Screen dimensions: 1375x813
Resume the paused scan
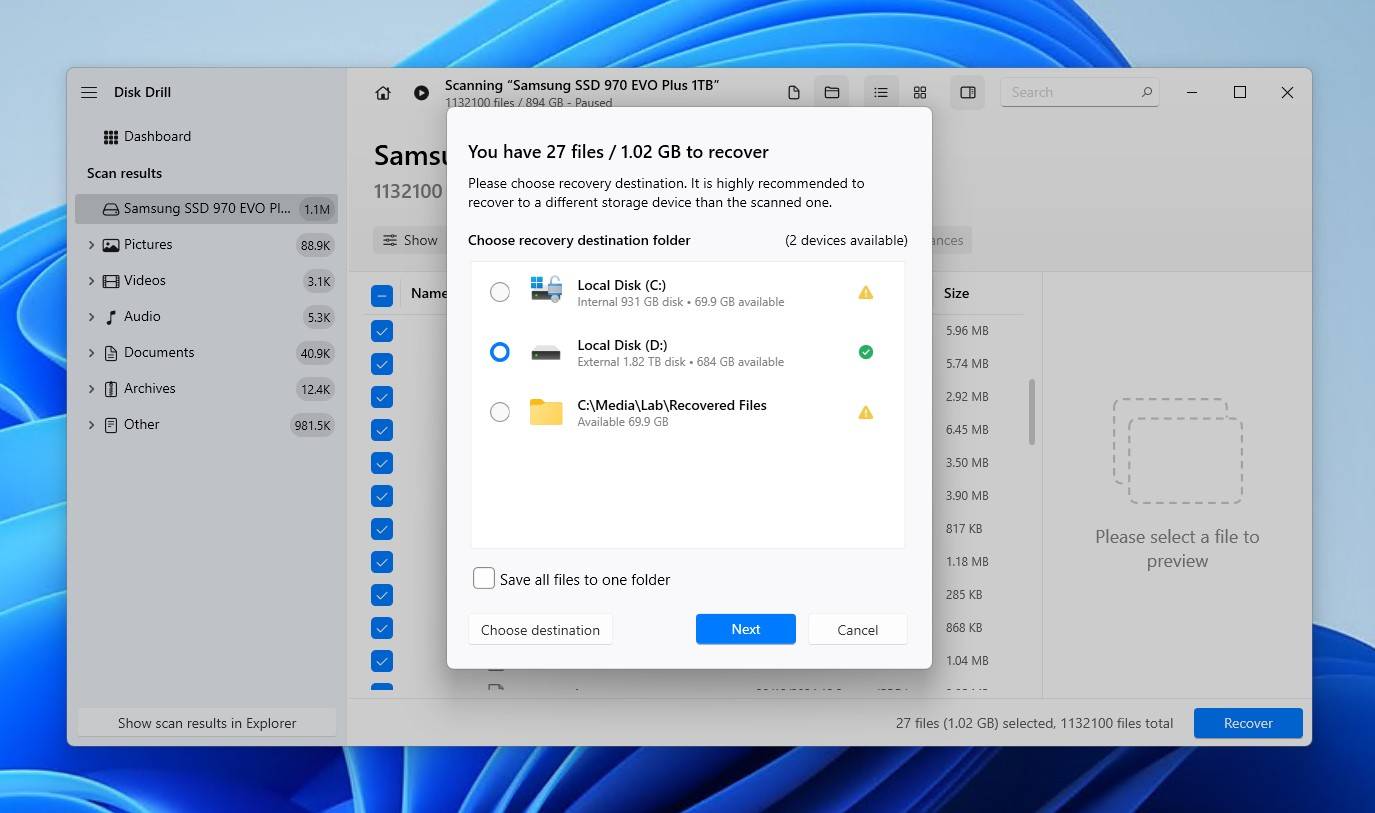click(421, 92)
